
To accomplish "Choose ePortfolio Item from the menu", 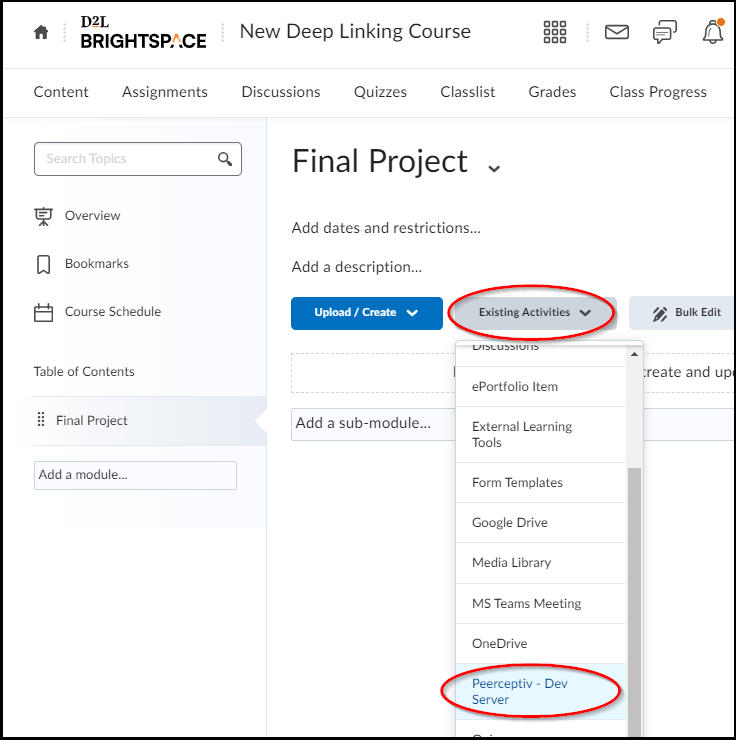I will [x=541, y=387].
